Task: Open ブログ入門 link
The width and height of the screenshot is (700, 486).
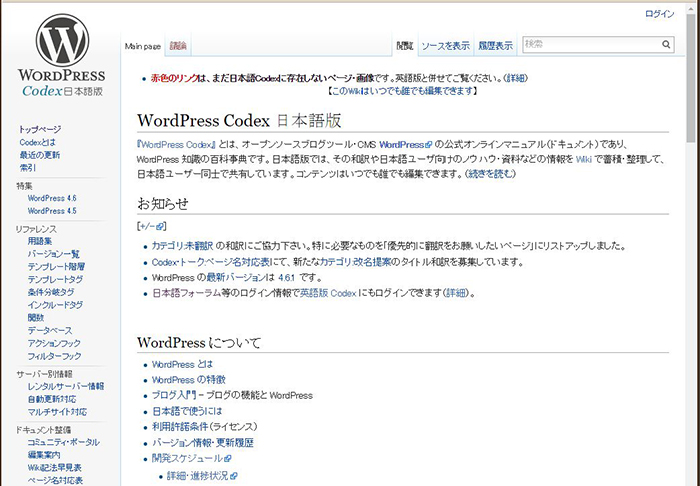Action: 174,396
